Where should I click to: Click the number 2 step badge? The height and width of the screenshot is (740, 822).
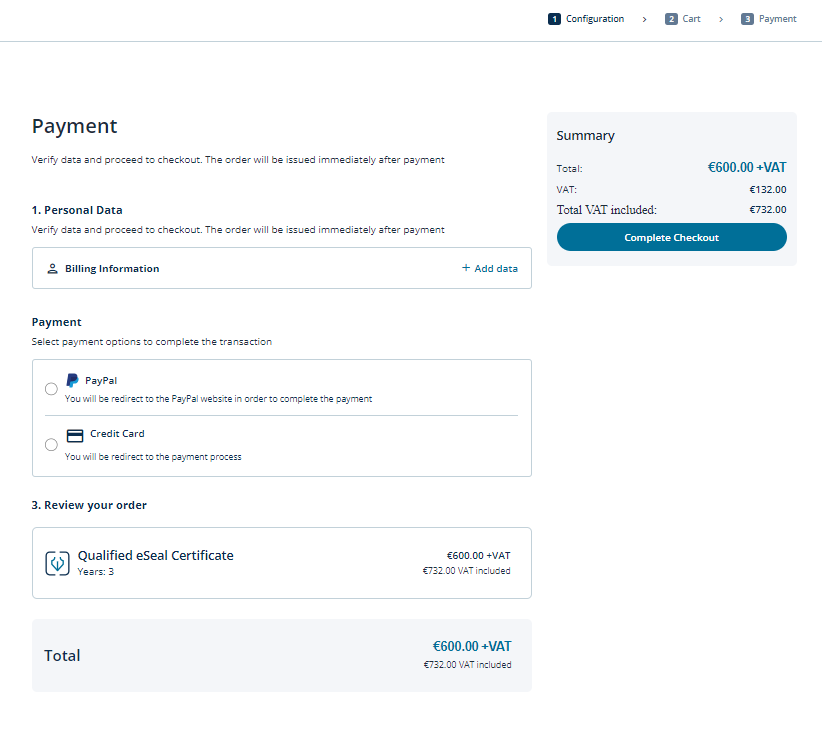pyautogui.click(x=671, y=19)
